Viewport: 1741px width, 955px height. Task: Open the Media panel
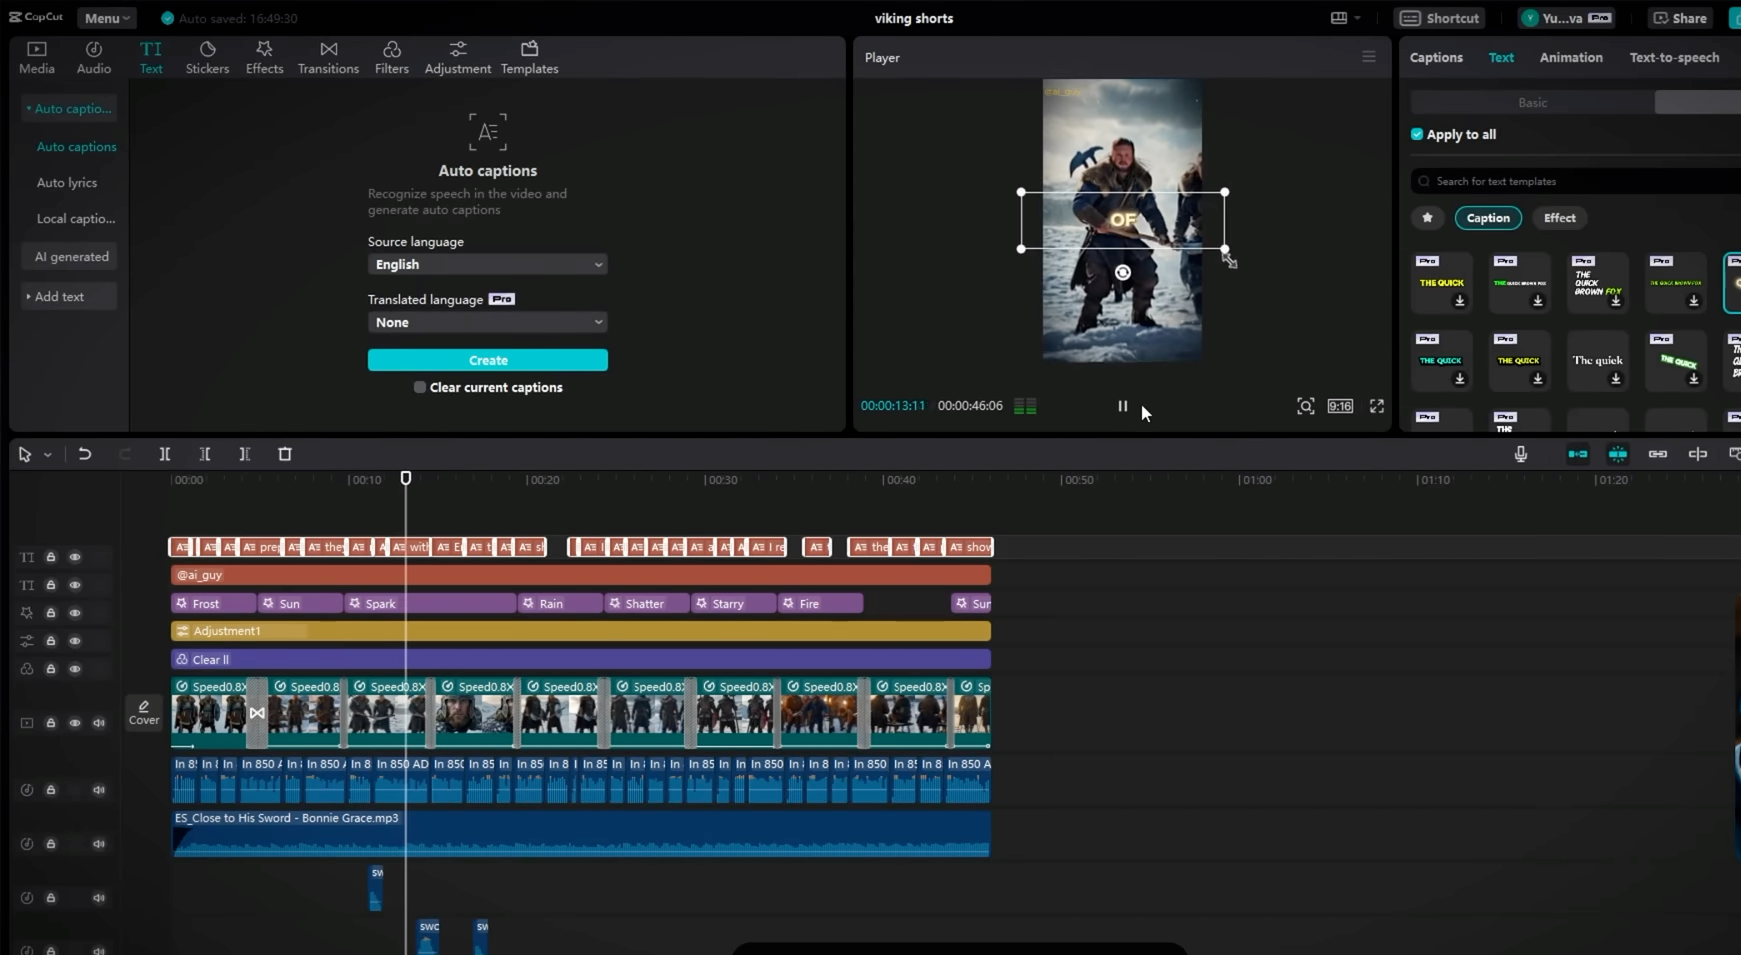[x=37, y=58]
